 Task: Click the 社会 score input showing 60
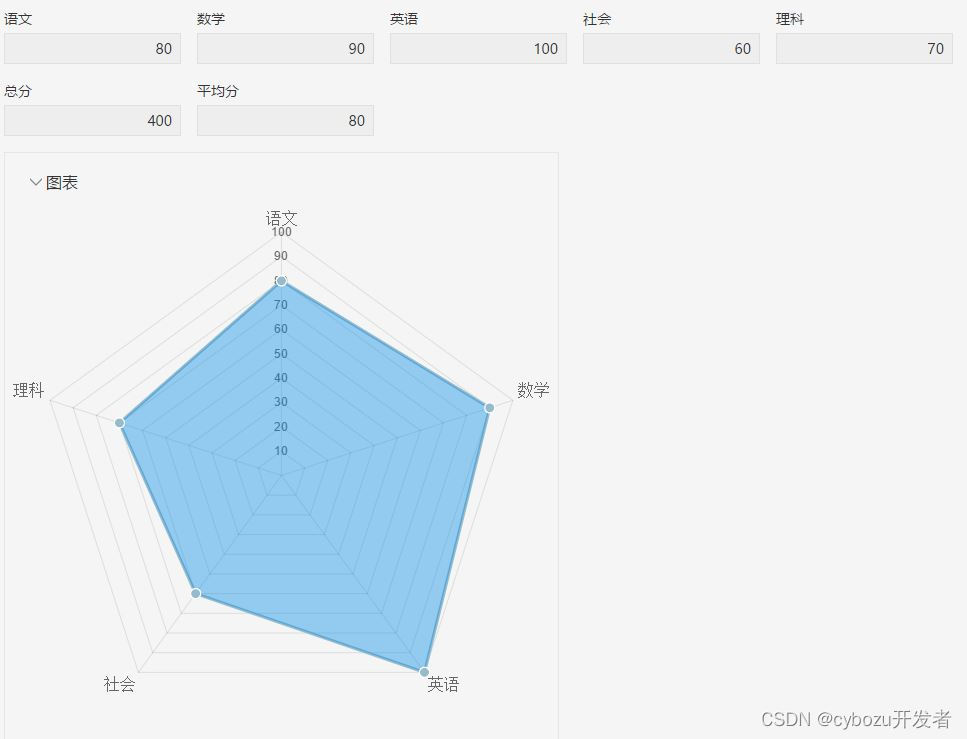point(670,48)
